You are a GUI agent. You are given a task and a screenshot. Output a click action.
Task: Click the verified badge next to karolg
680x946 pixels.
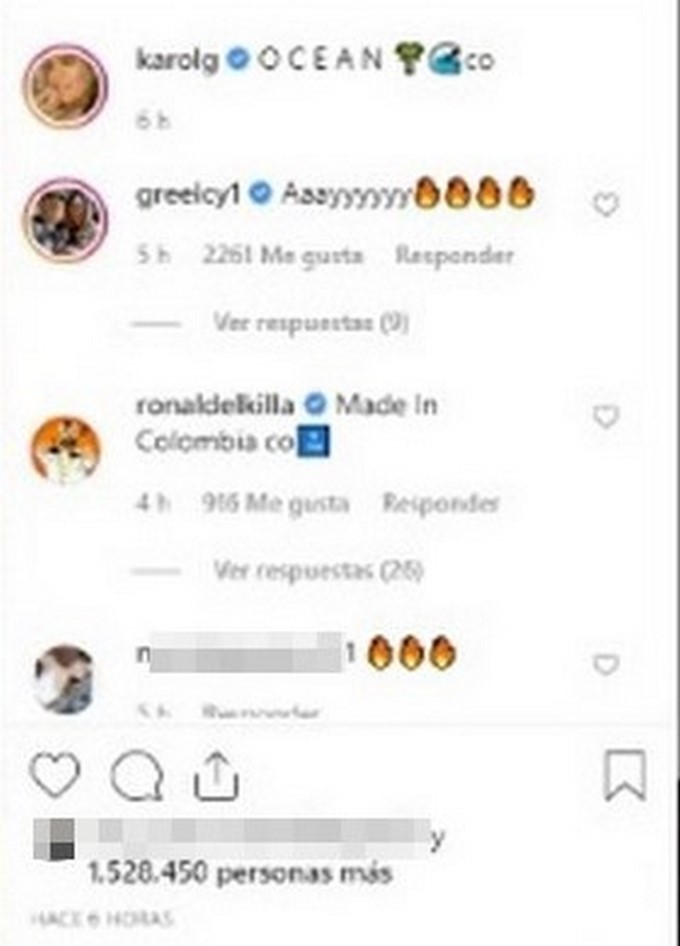coord(239,59)
